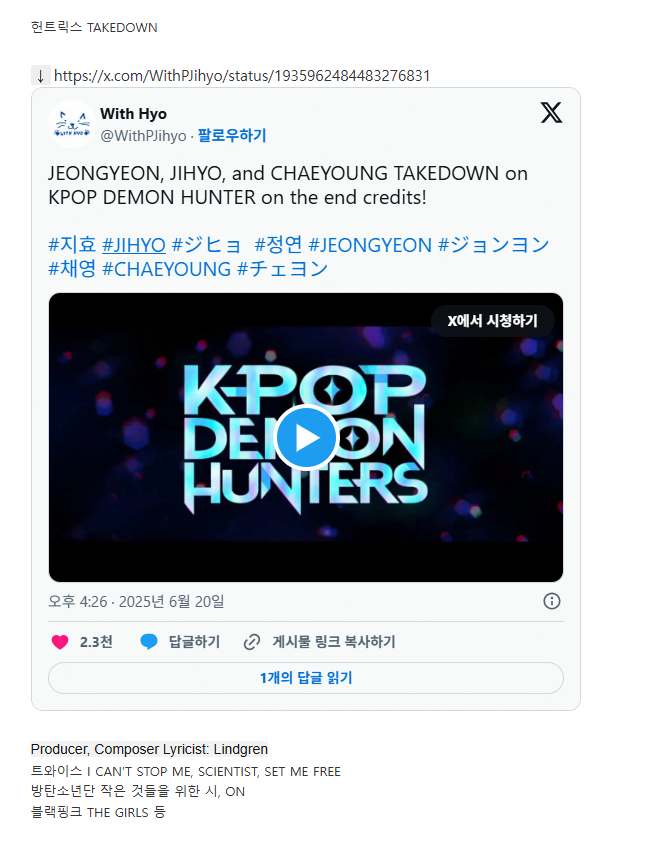Open the x.com WithPJihyo status URL
The image size is (663, 842).
[242, 76]
